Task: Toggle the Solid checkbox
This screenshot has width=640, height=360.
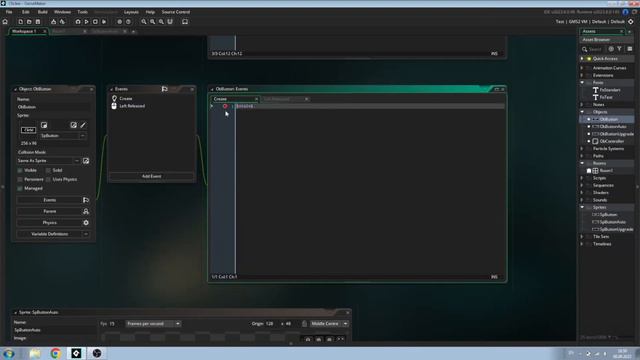Action: [49, 170]
